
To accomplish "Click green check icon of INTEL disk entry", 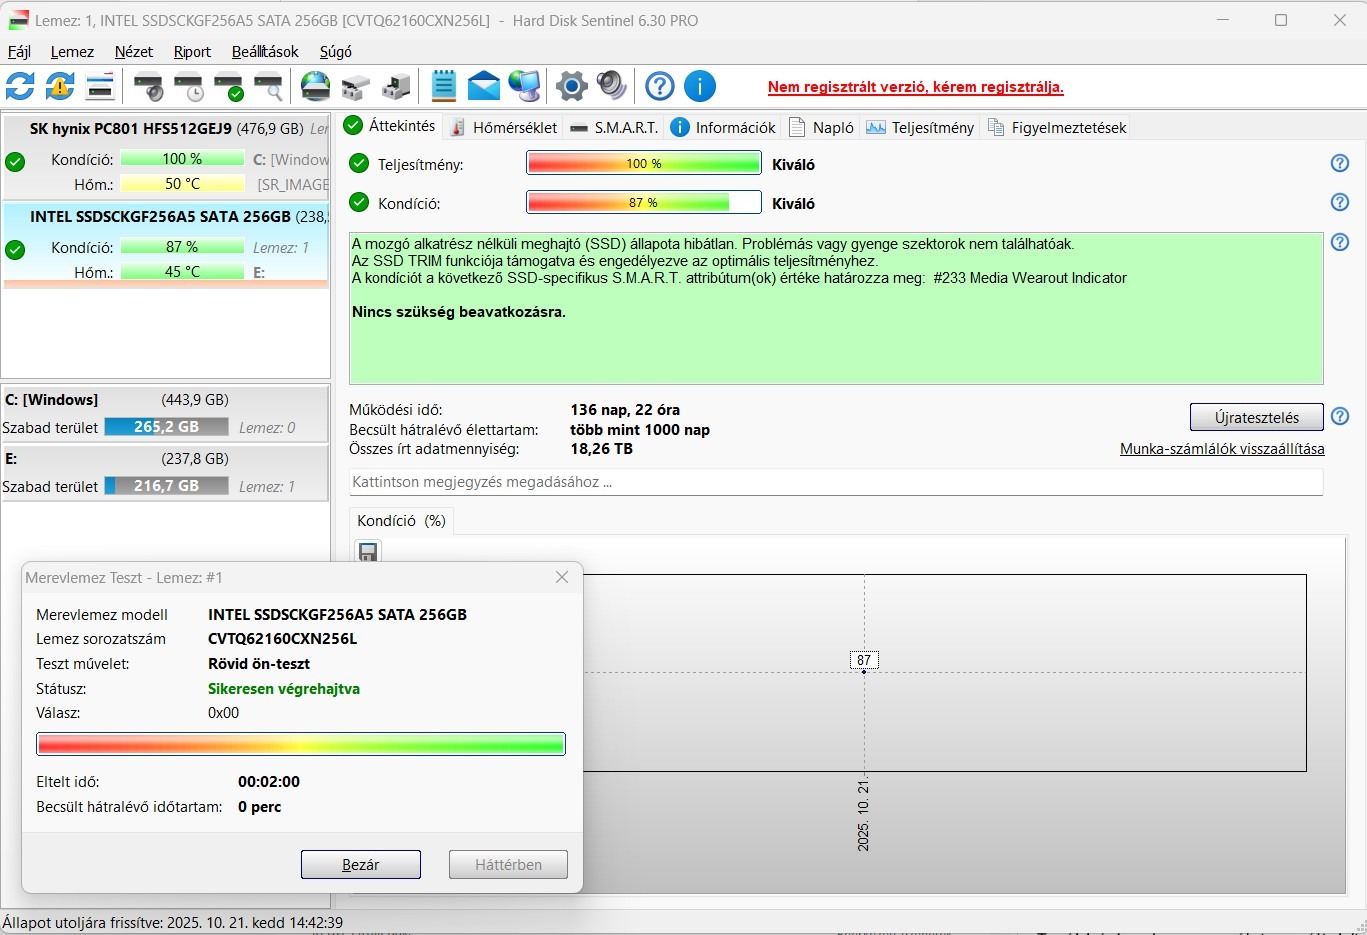I will pyautogui.click(x=15, y=249).
